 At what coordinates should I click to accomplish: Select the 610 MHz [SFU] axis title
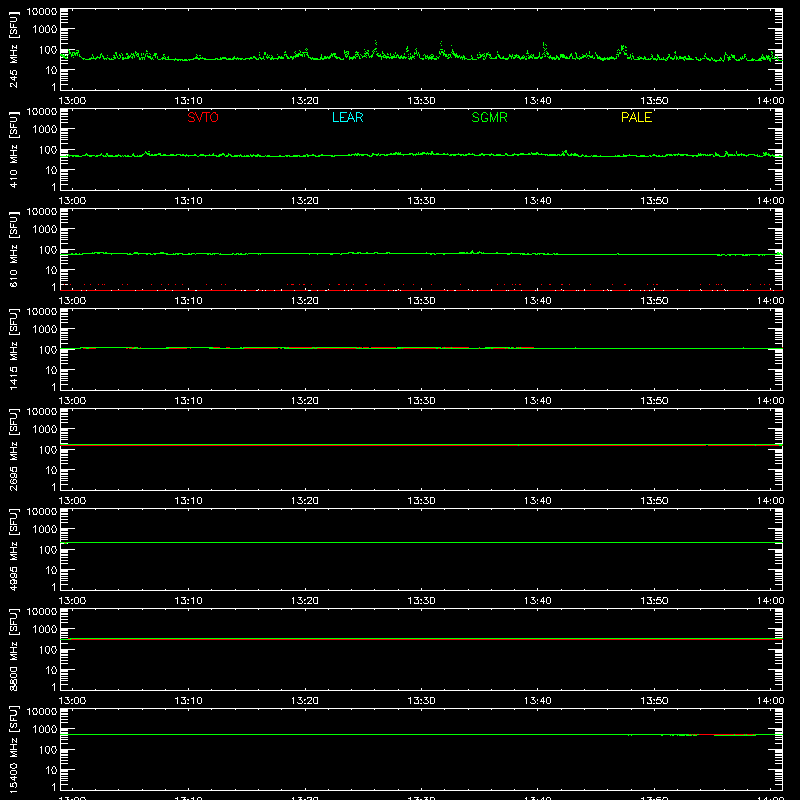pyautogui.click(x=14, y=250)
